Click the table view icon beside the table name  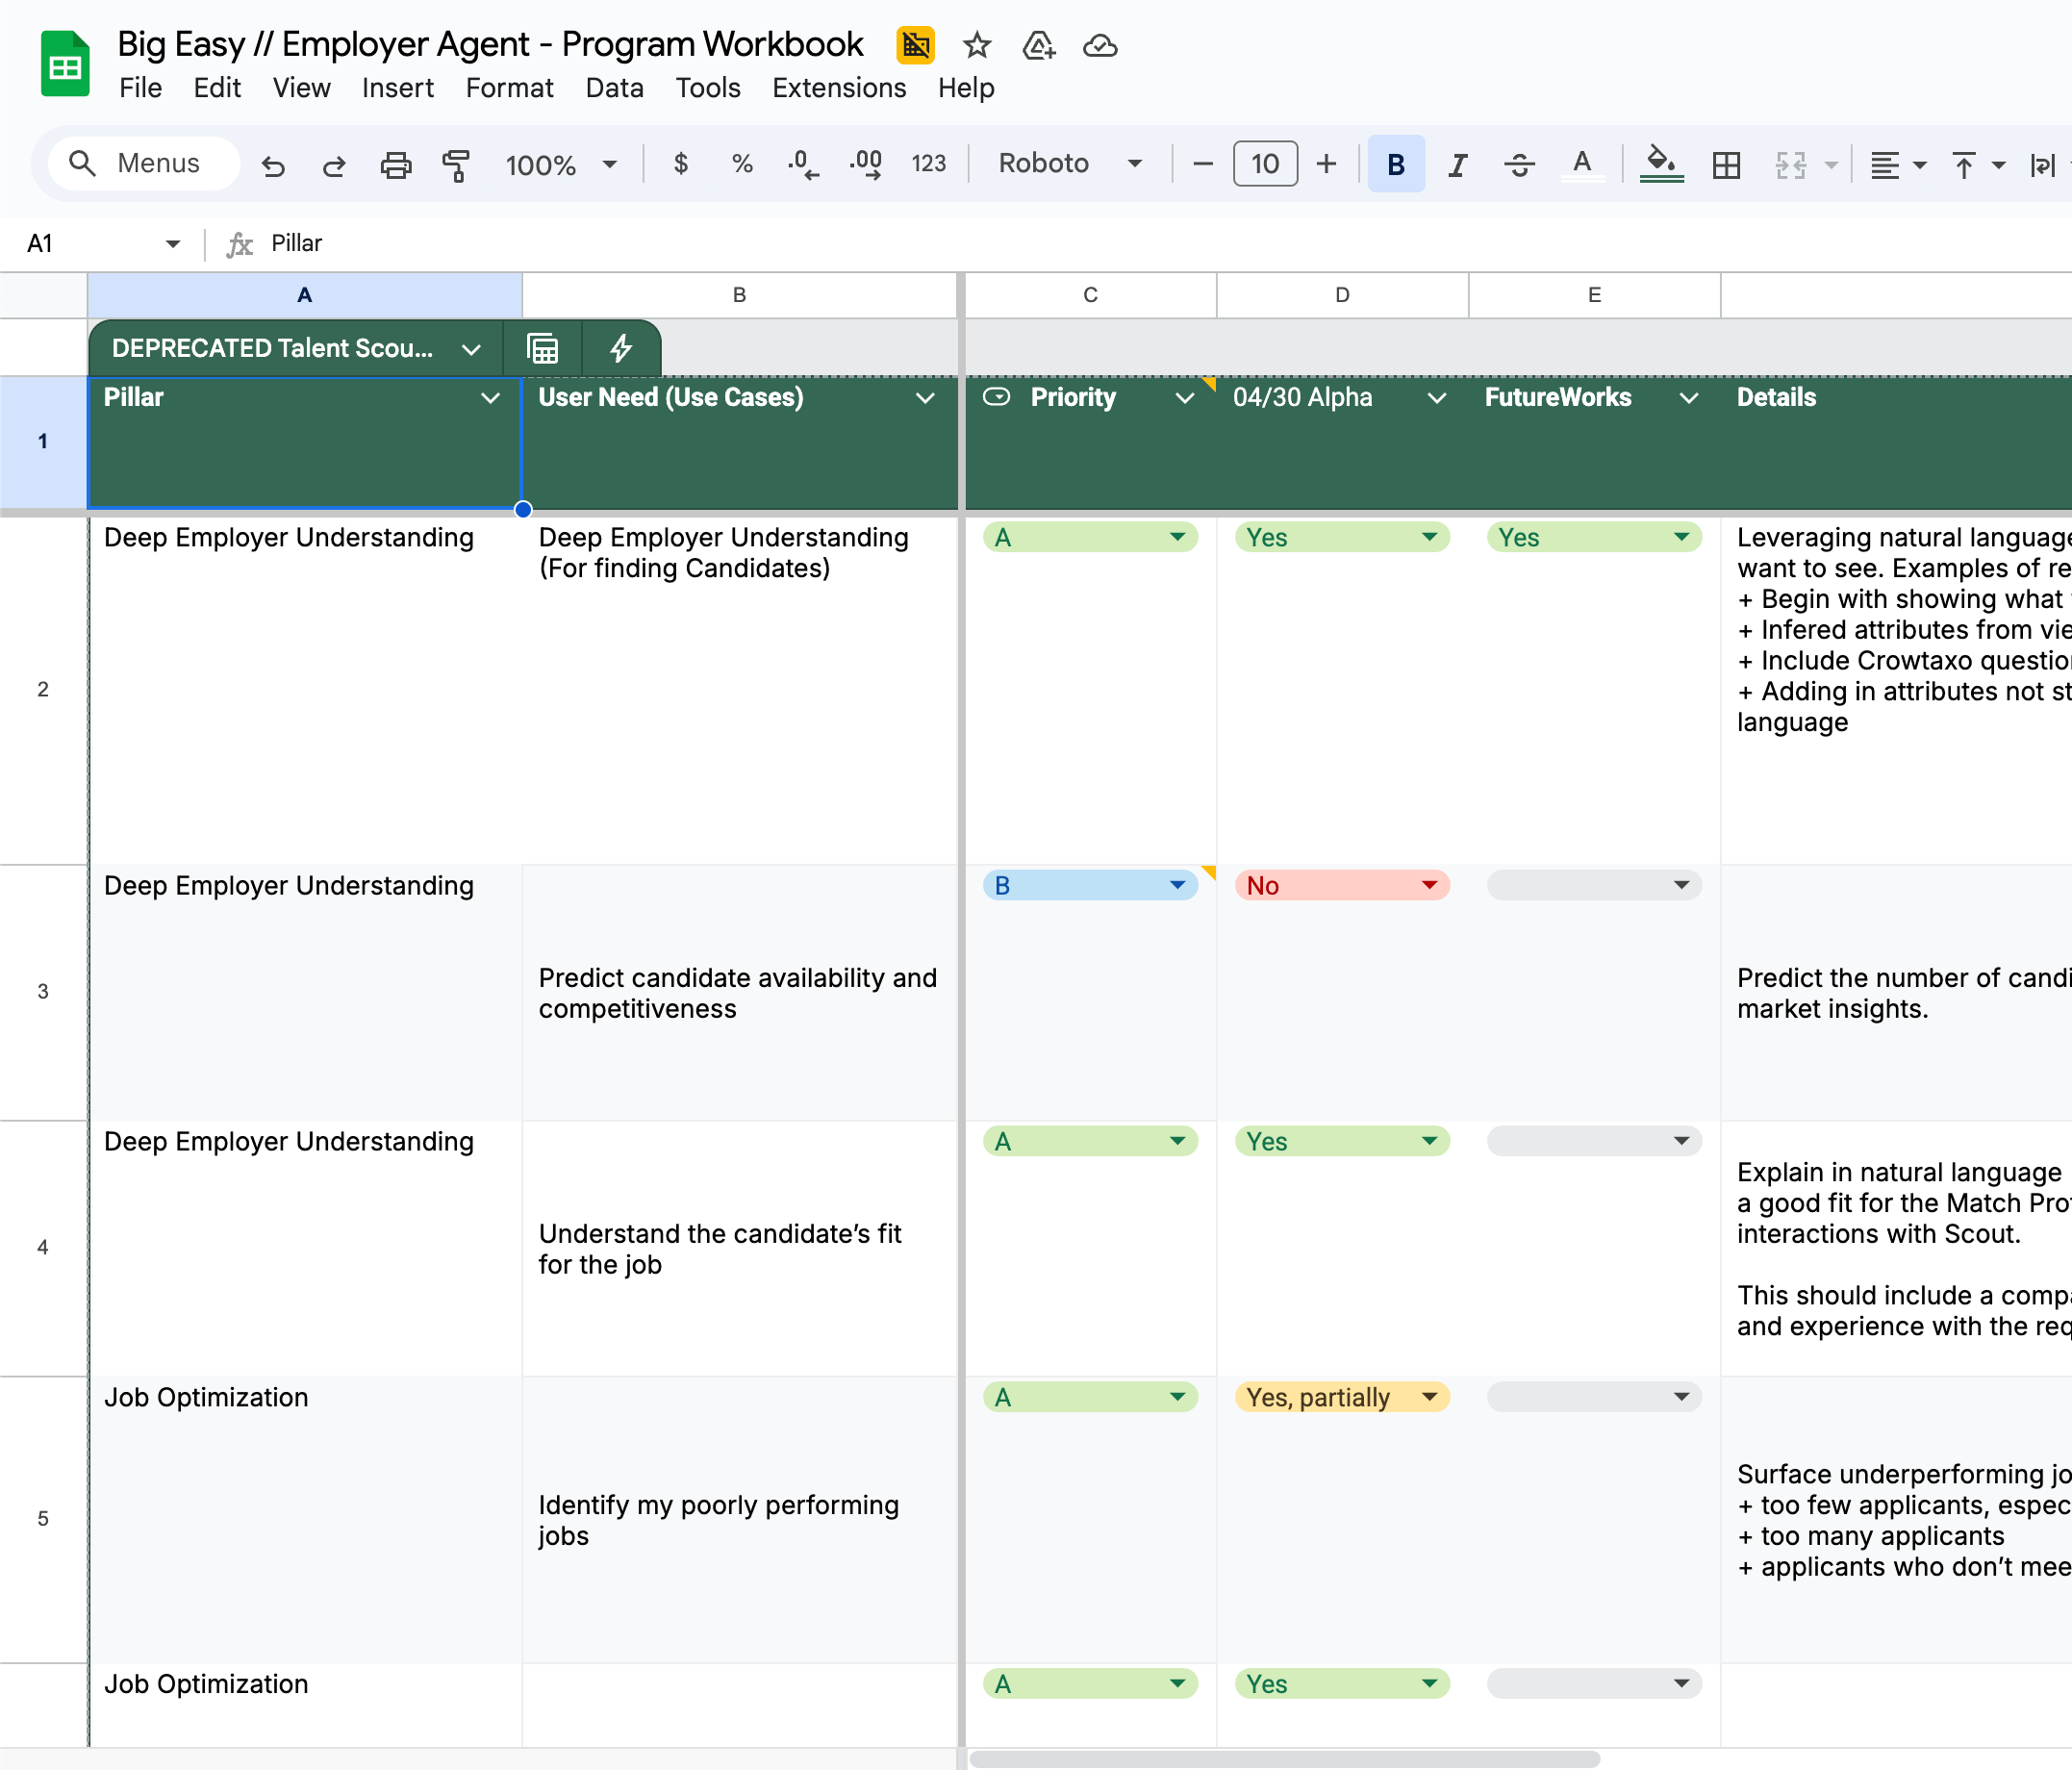tap(542, 348)
